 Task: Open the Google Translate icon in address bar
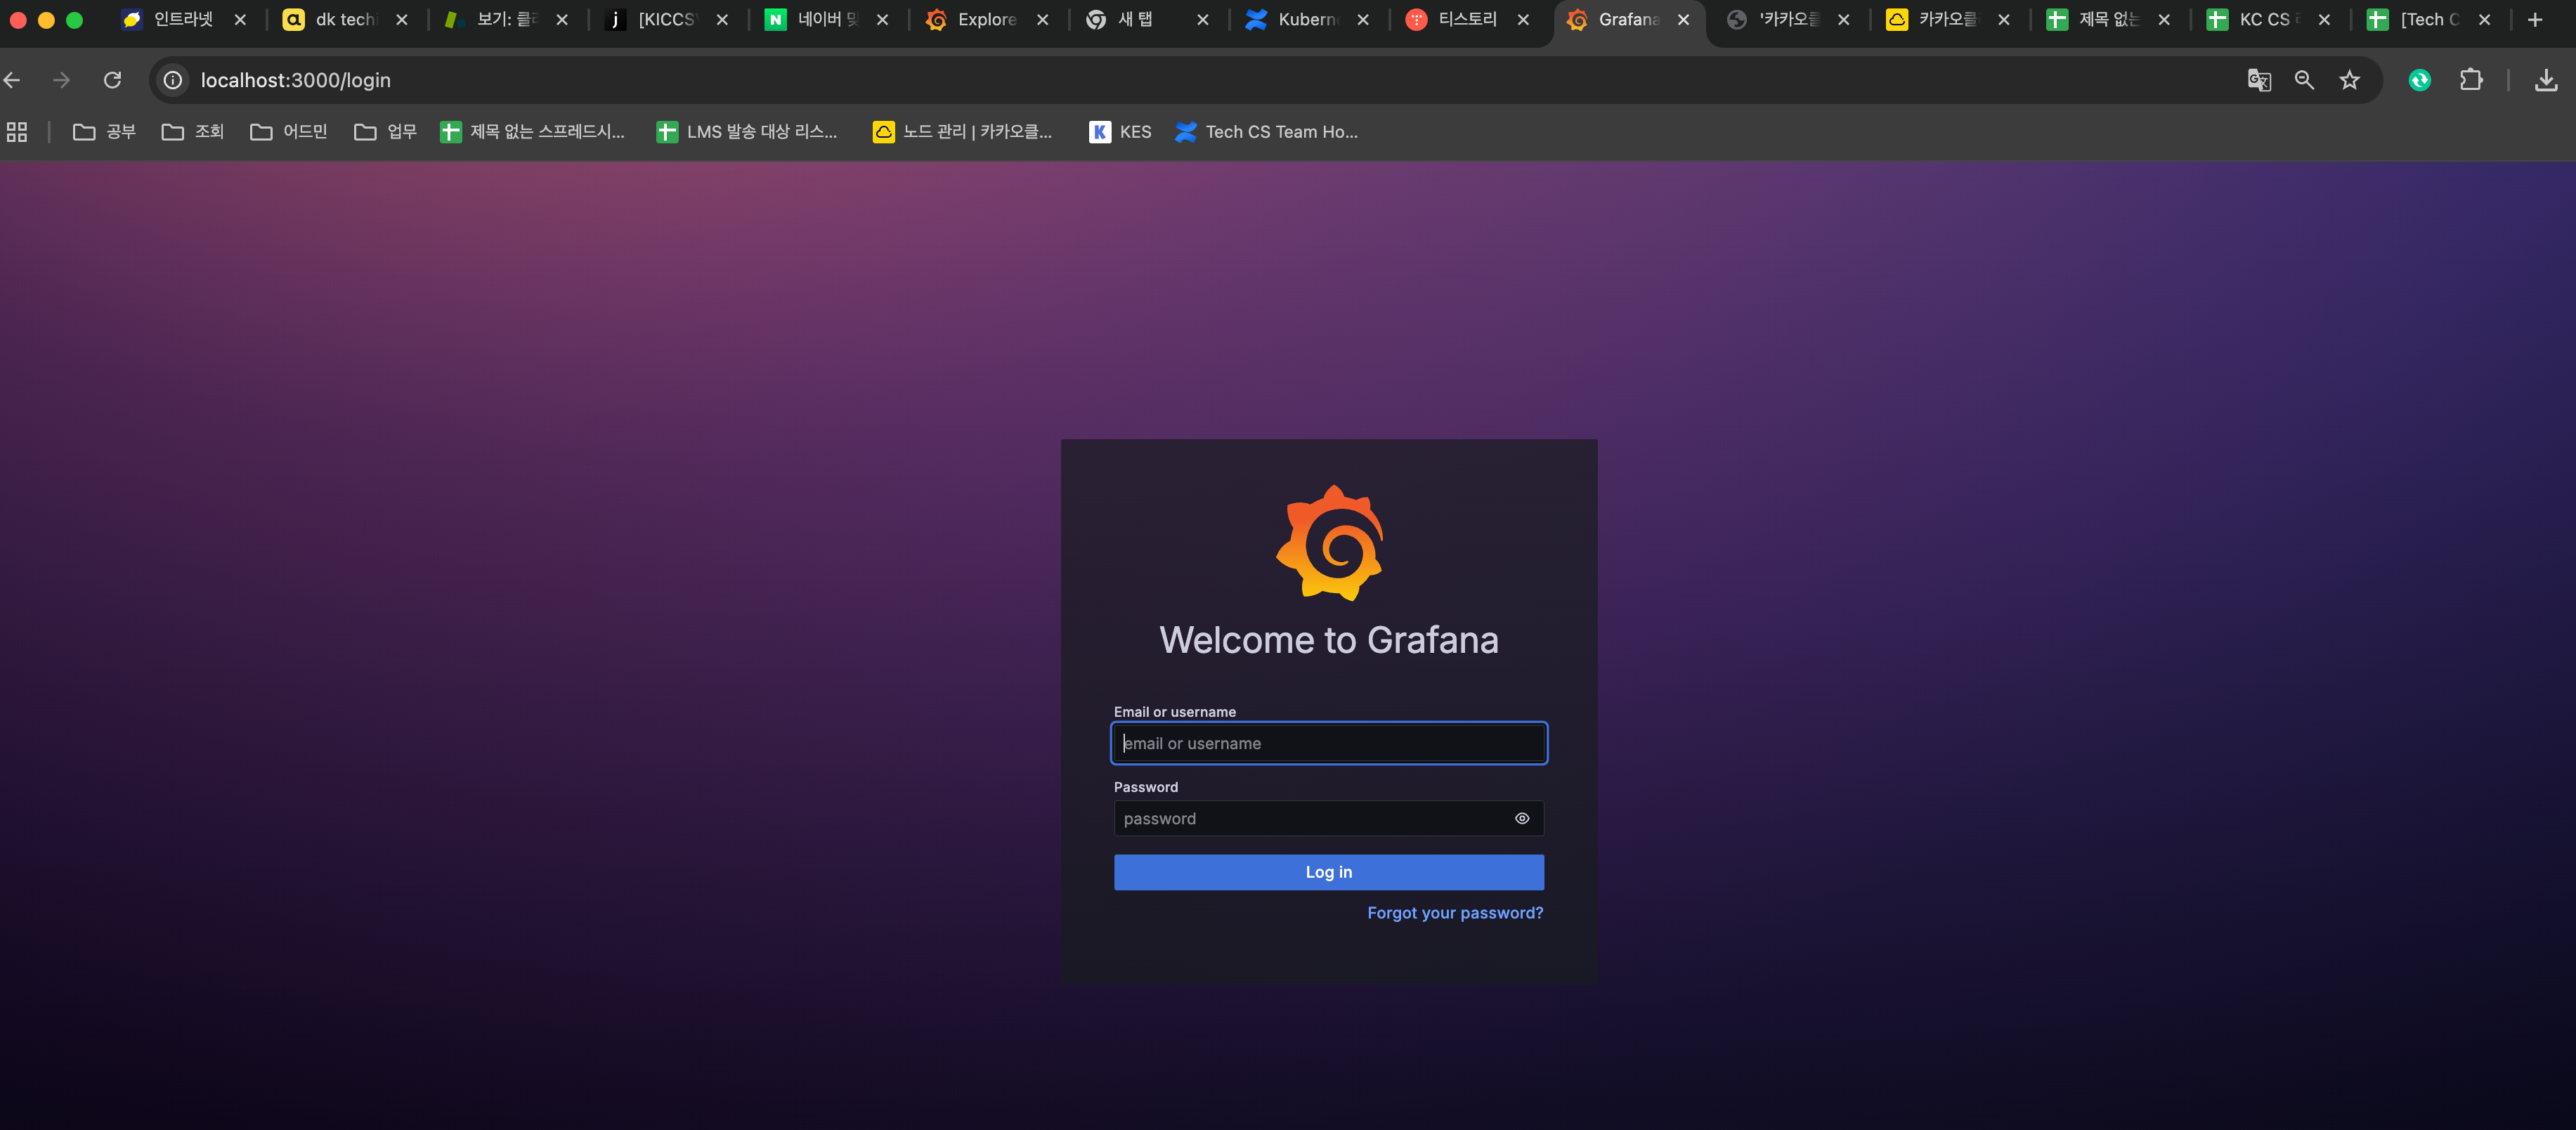click(2259, 80)
